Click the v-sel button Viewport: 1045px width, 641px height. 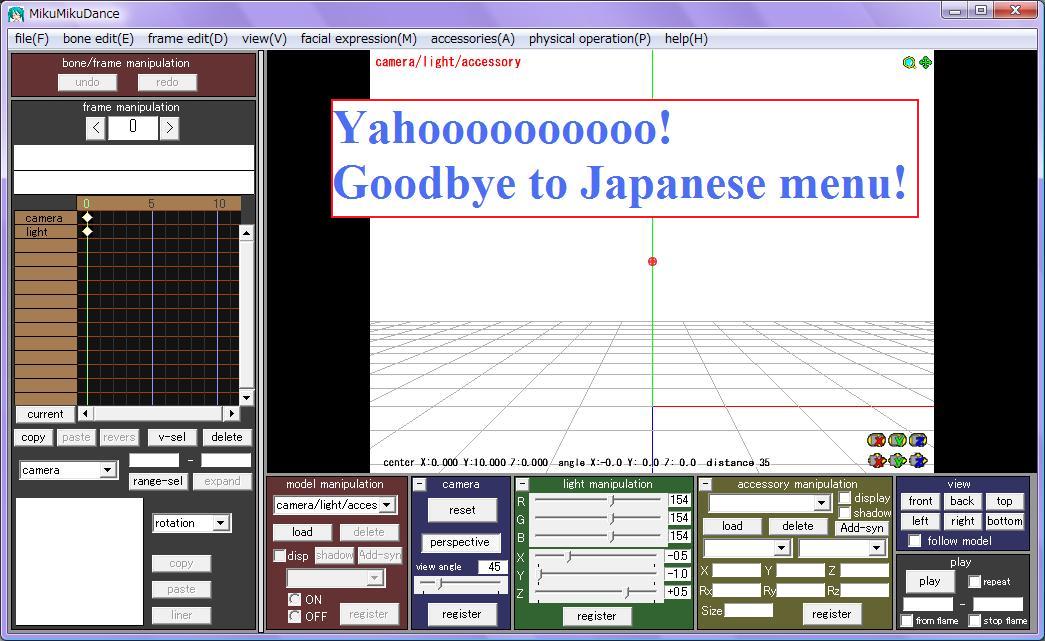click(x=172, y=437)
